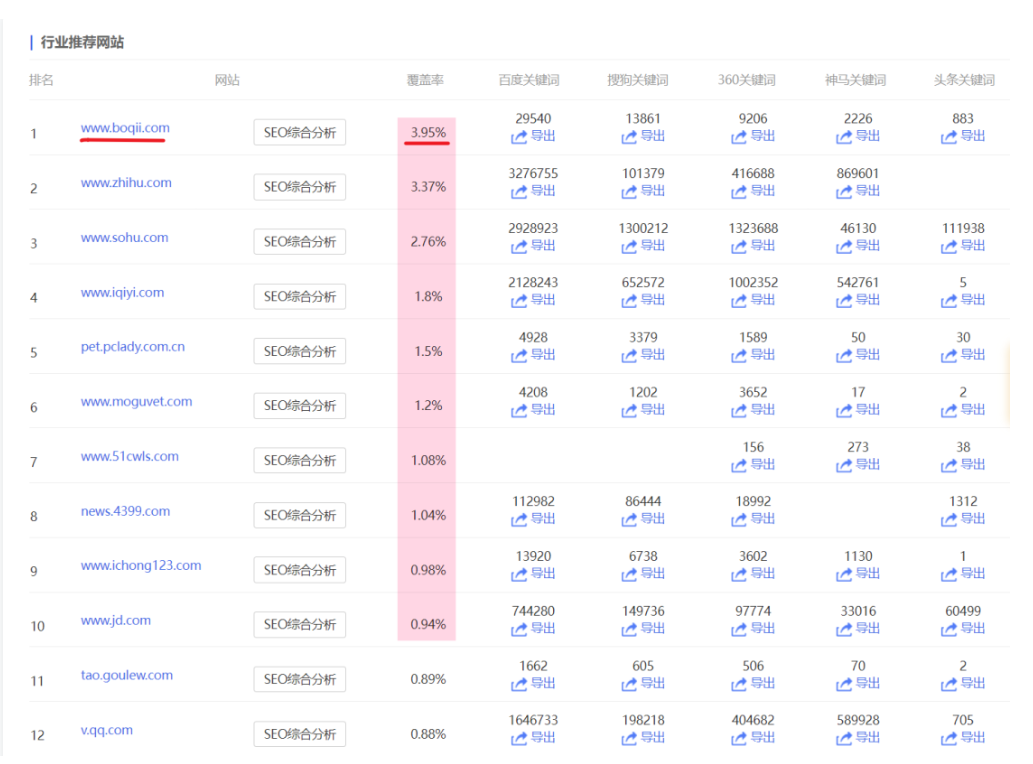Export Baidu keywords 112982 for news.4399.com
1033x764 pixels.
[x=533, y=519]
